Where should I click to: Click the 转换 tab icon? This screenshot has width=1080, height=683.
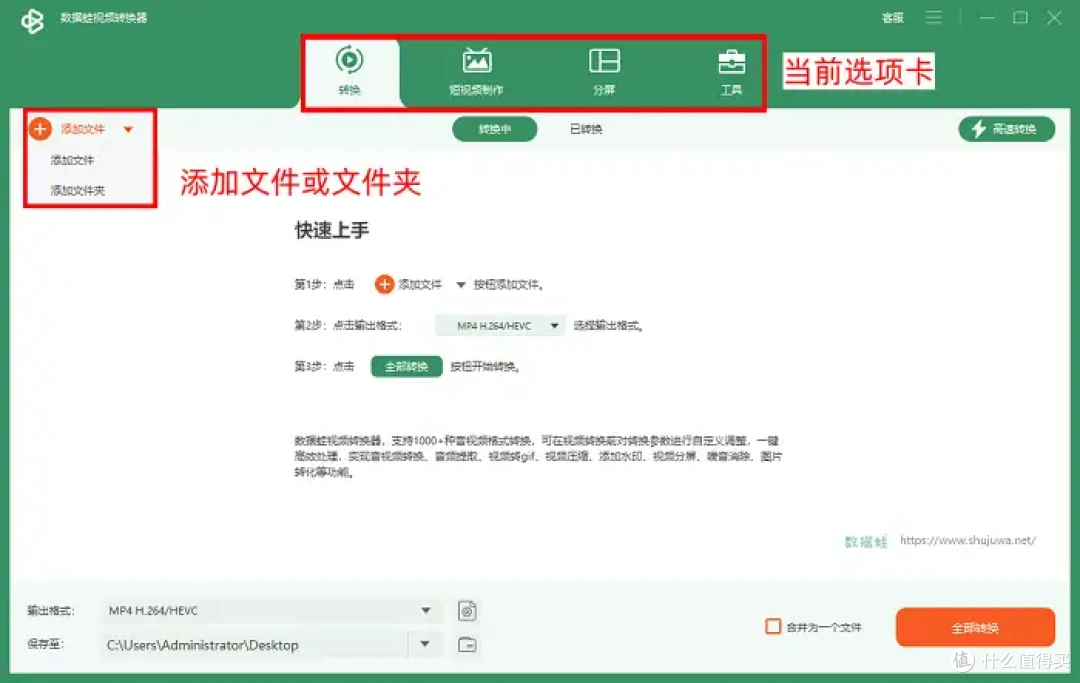pos(350,61)
